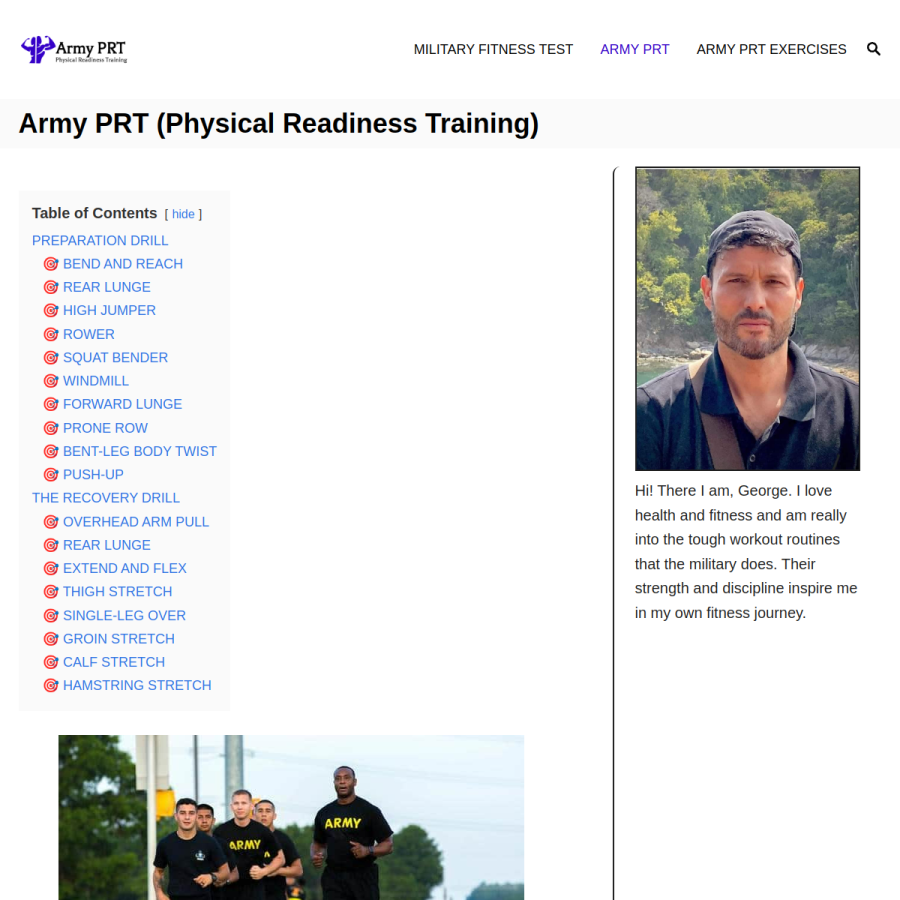Click target icon beside OVERHEAD ARM PULL

pos(51,522)
